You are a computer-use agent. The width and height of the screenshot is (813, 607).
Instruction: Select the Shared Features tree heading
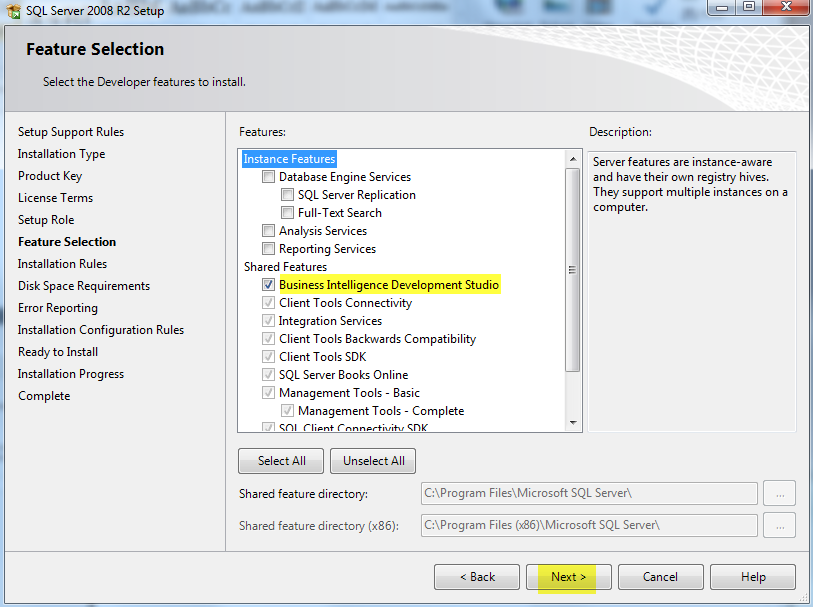click(x=286, y=267)
